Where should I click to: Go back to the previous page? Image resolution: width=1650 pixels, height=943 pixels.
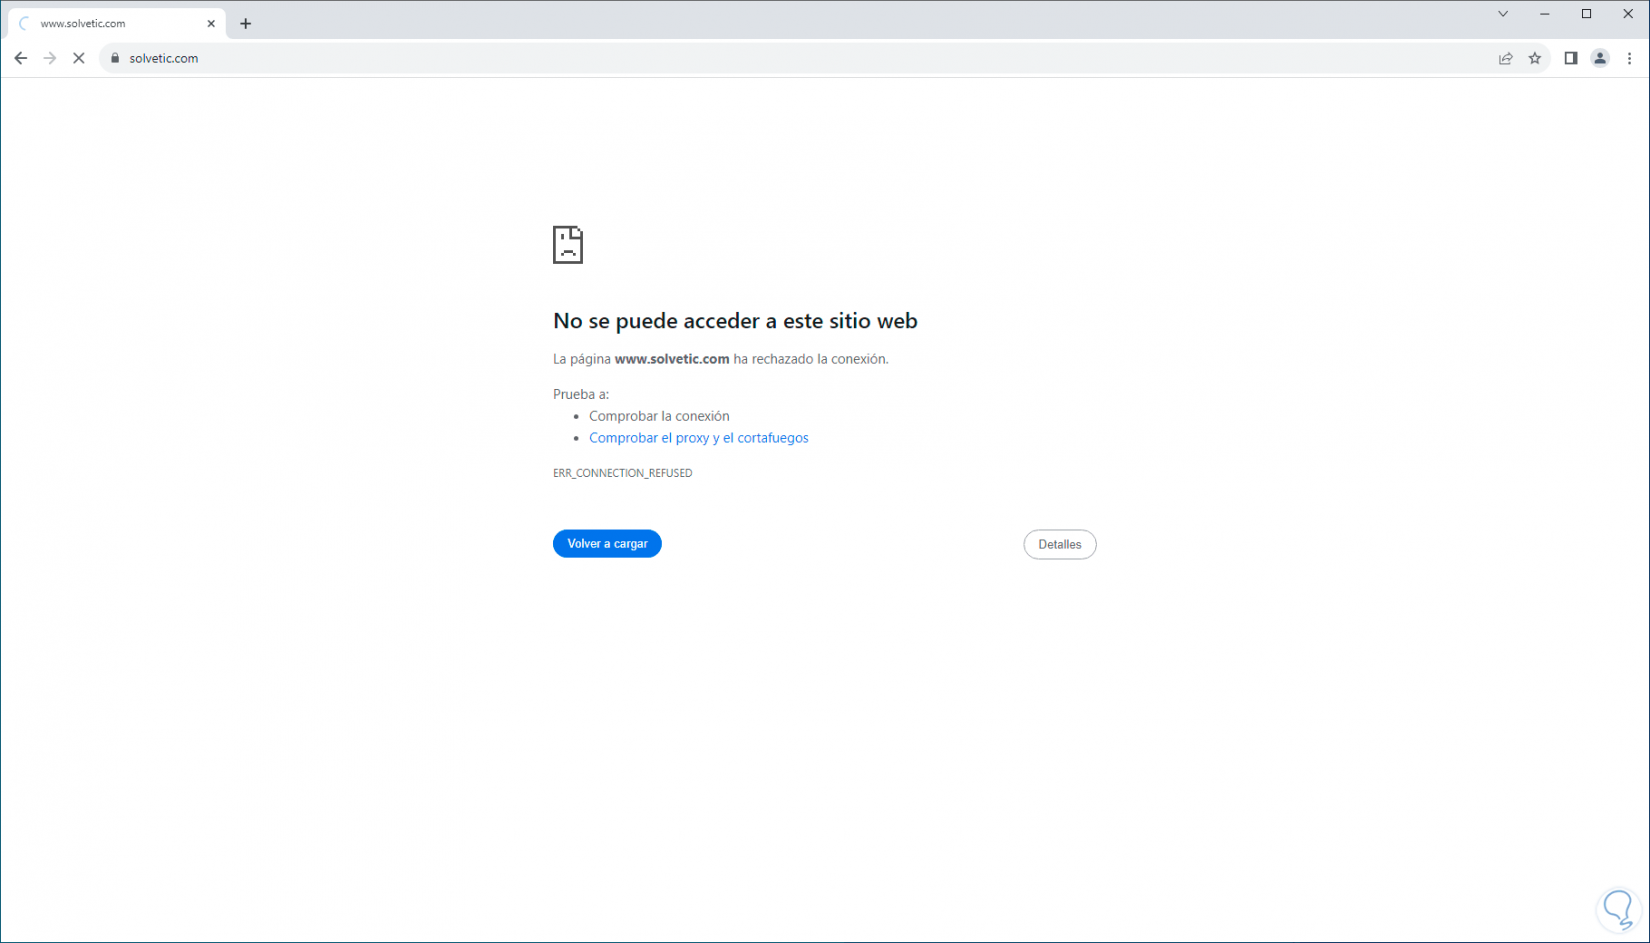tap(21, 58)
